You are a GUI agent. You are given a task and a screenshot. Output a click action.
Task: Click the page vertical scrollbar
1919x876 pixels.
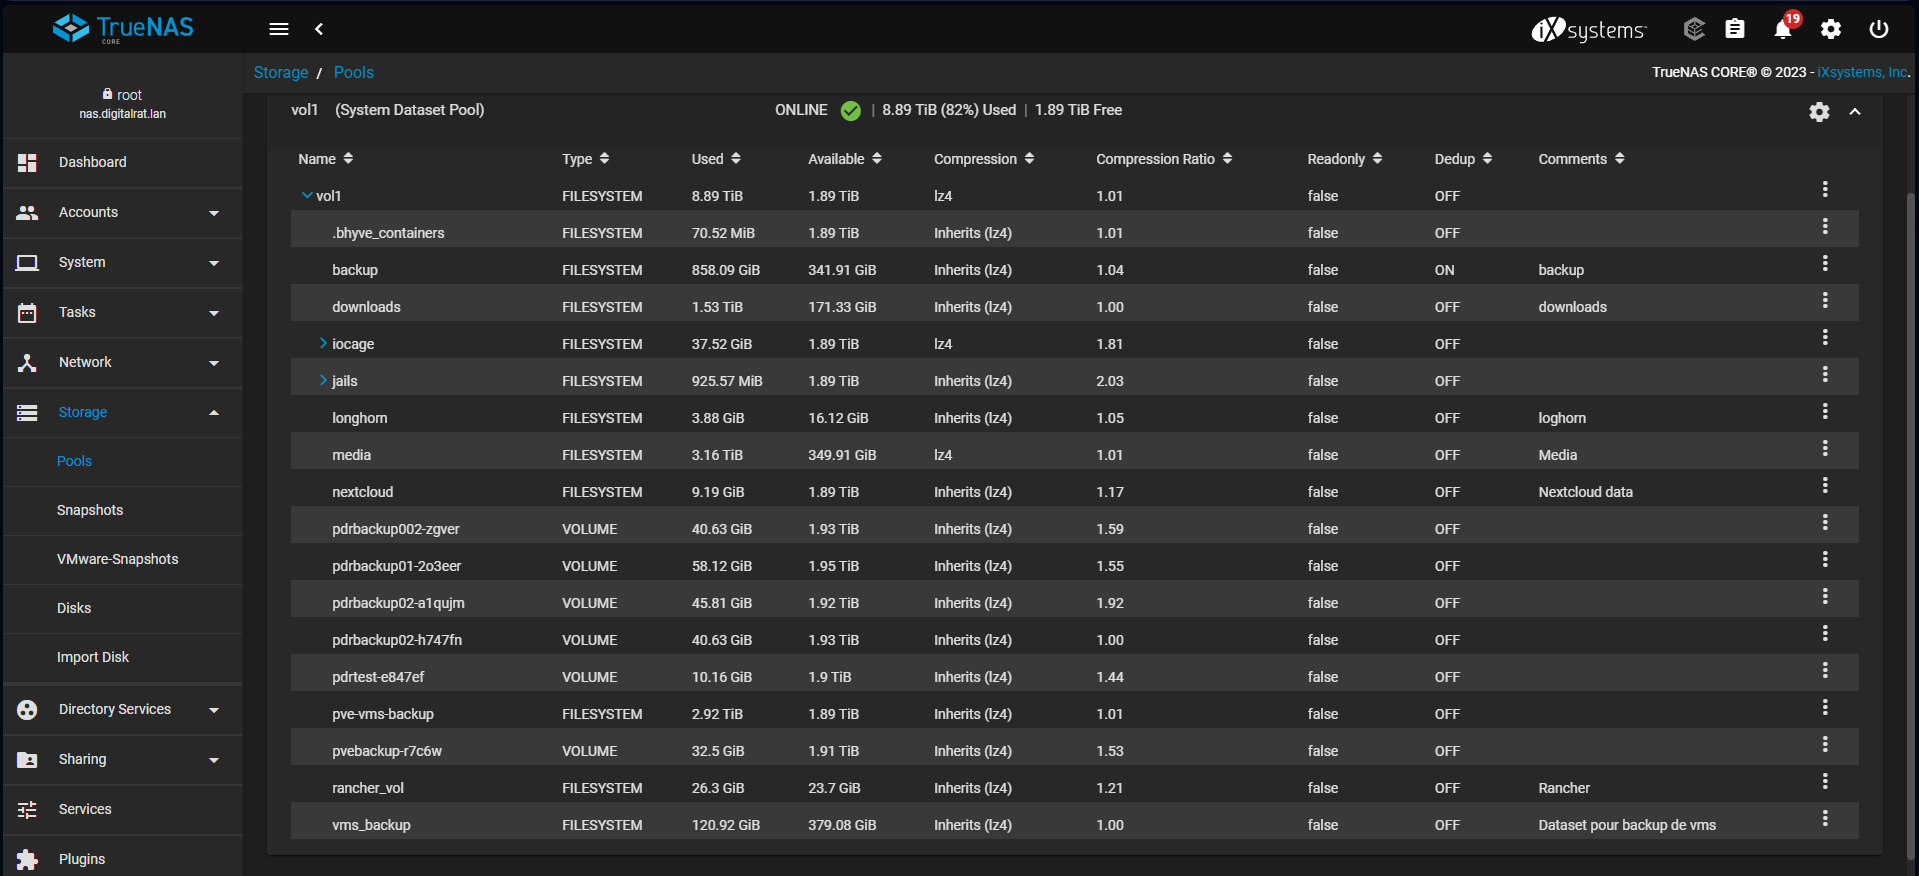tap(1911, 500)
